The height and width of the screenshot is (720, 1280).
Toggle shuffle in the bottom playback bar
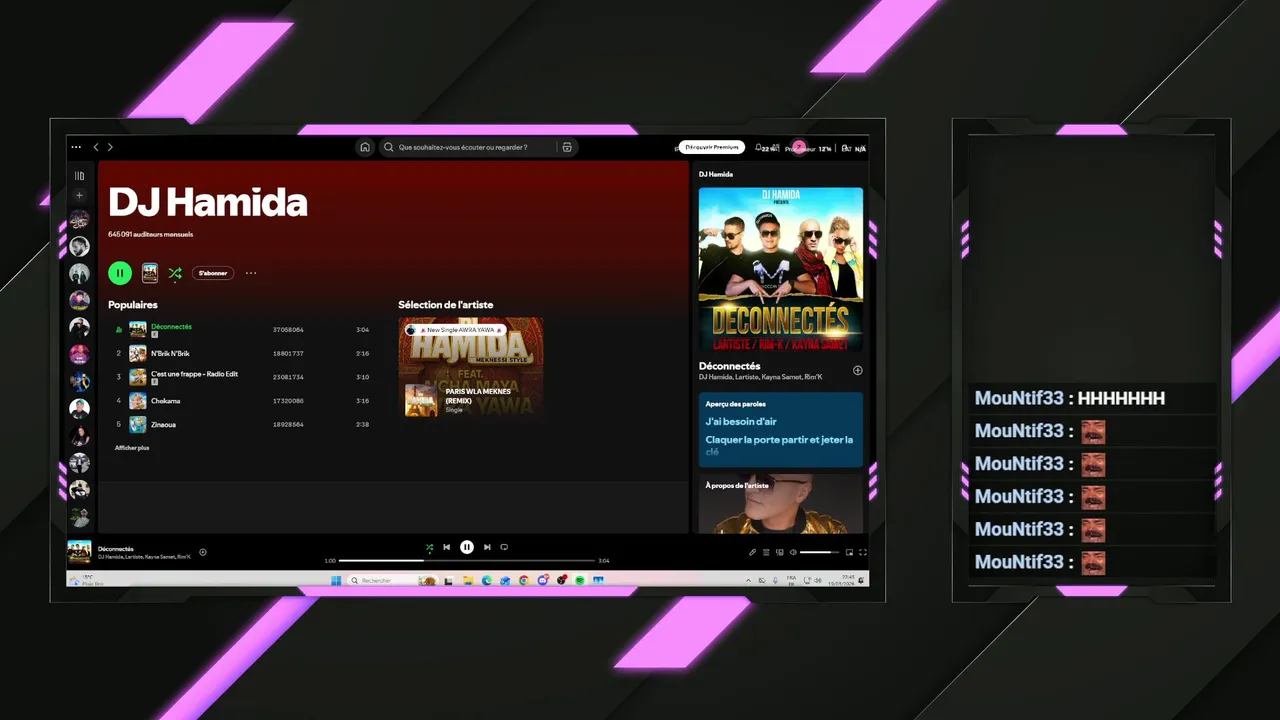pyautogui.click(x=429, y=547)
